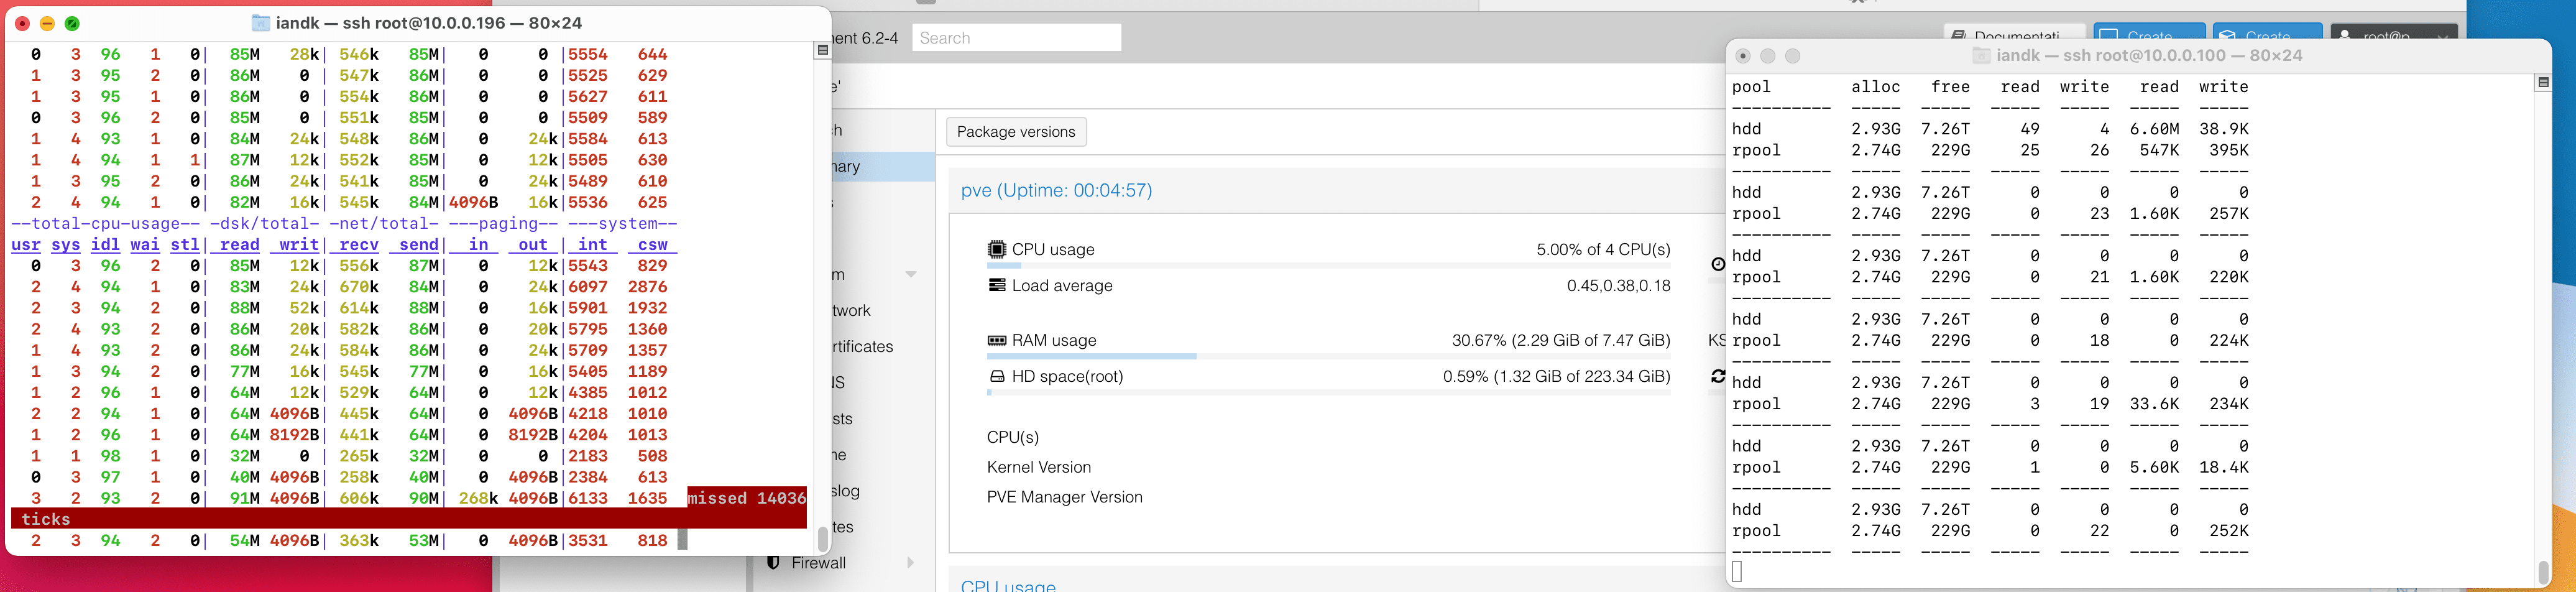The image size is (2576, 592).
Task: Expand the Firewall submenu arrow in the sidebar
Action: (x=910, y=563)
